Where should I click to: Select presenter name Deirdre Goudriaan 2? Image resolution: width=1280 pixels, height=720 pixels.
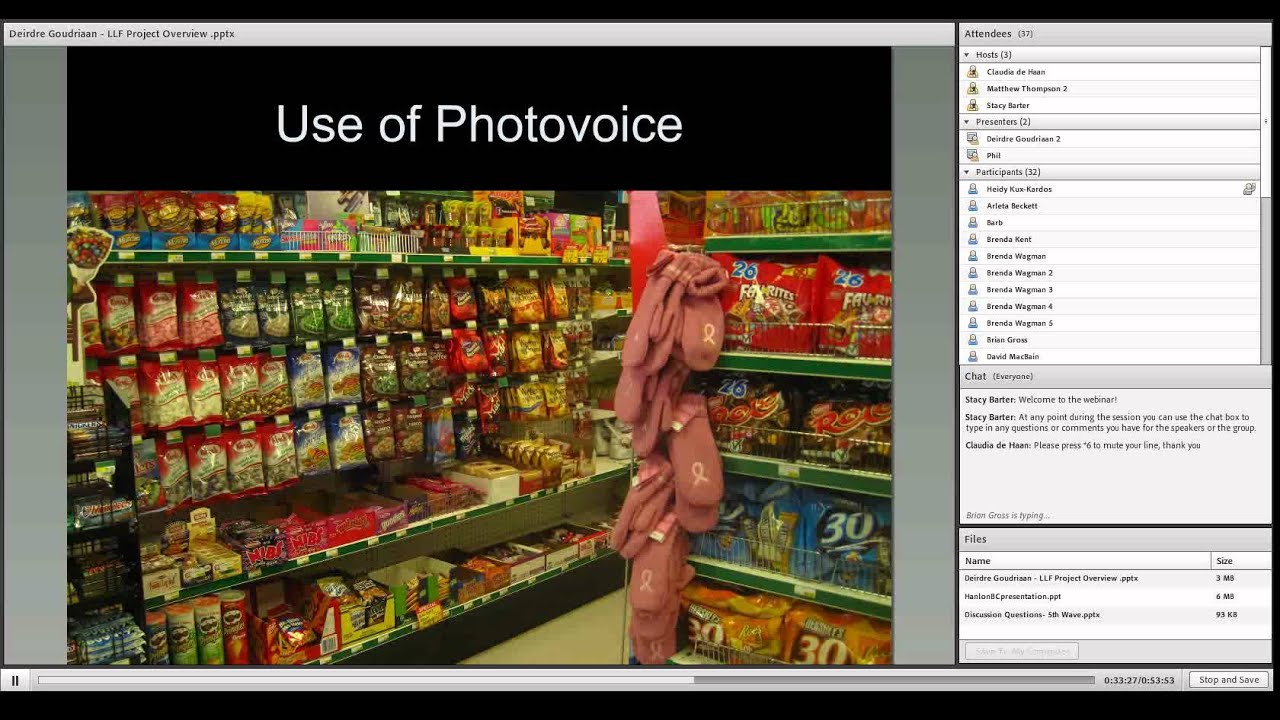[1023, 139]
